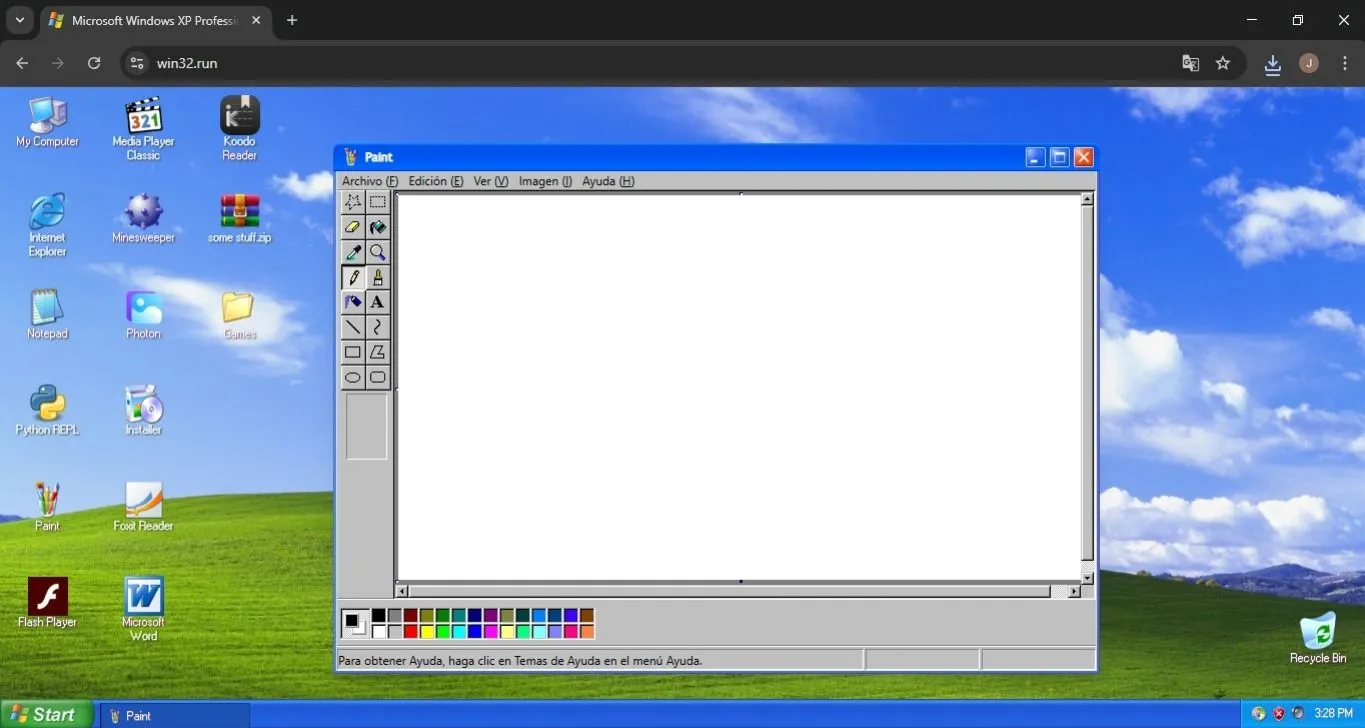Pick the bright yellow color swatch
This screenshot has width=1365, height=728.
(427, 631)
